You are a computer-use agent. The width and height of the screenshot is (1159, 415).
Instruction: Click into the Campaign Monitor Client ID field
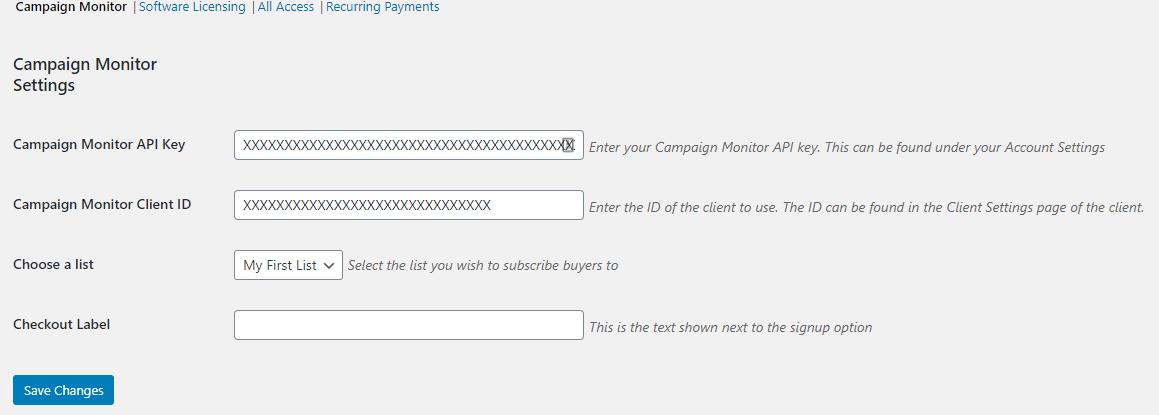408,205
